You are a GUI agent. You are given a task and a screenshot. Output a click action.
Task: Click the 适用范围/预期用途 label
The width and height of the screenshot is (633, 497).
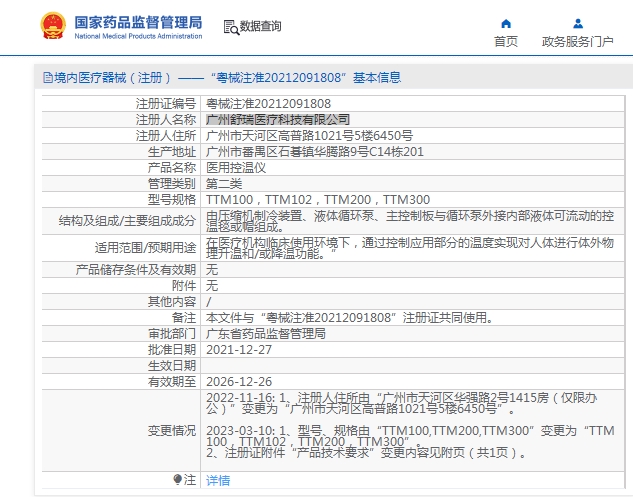[x=145, y=247]
